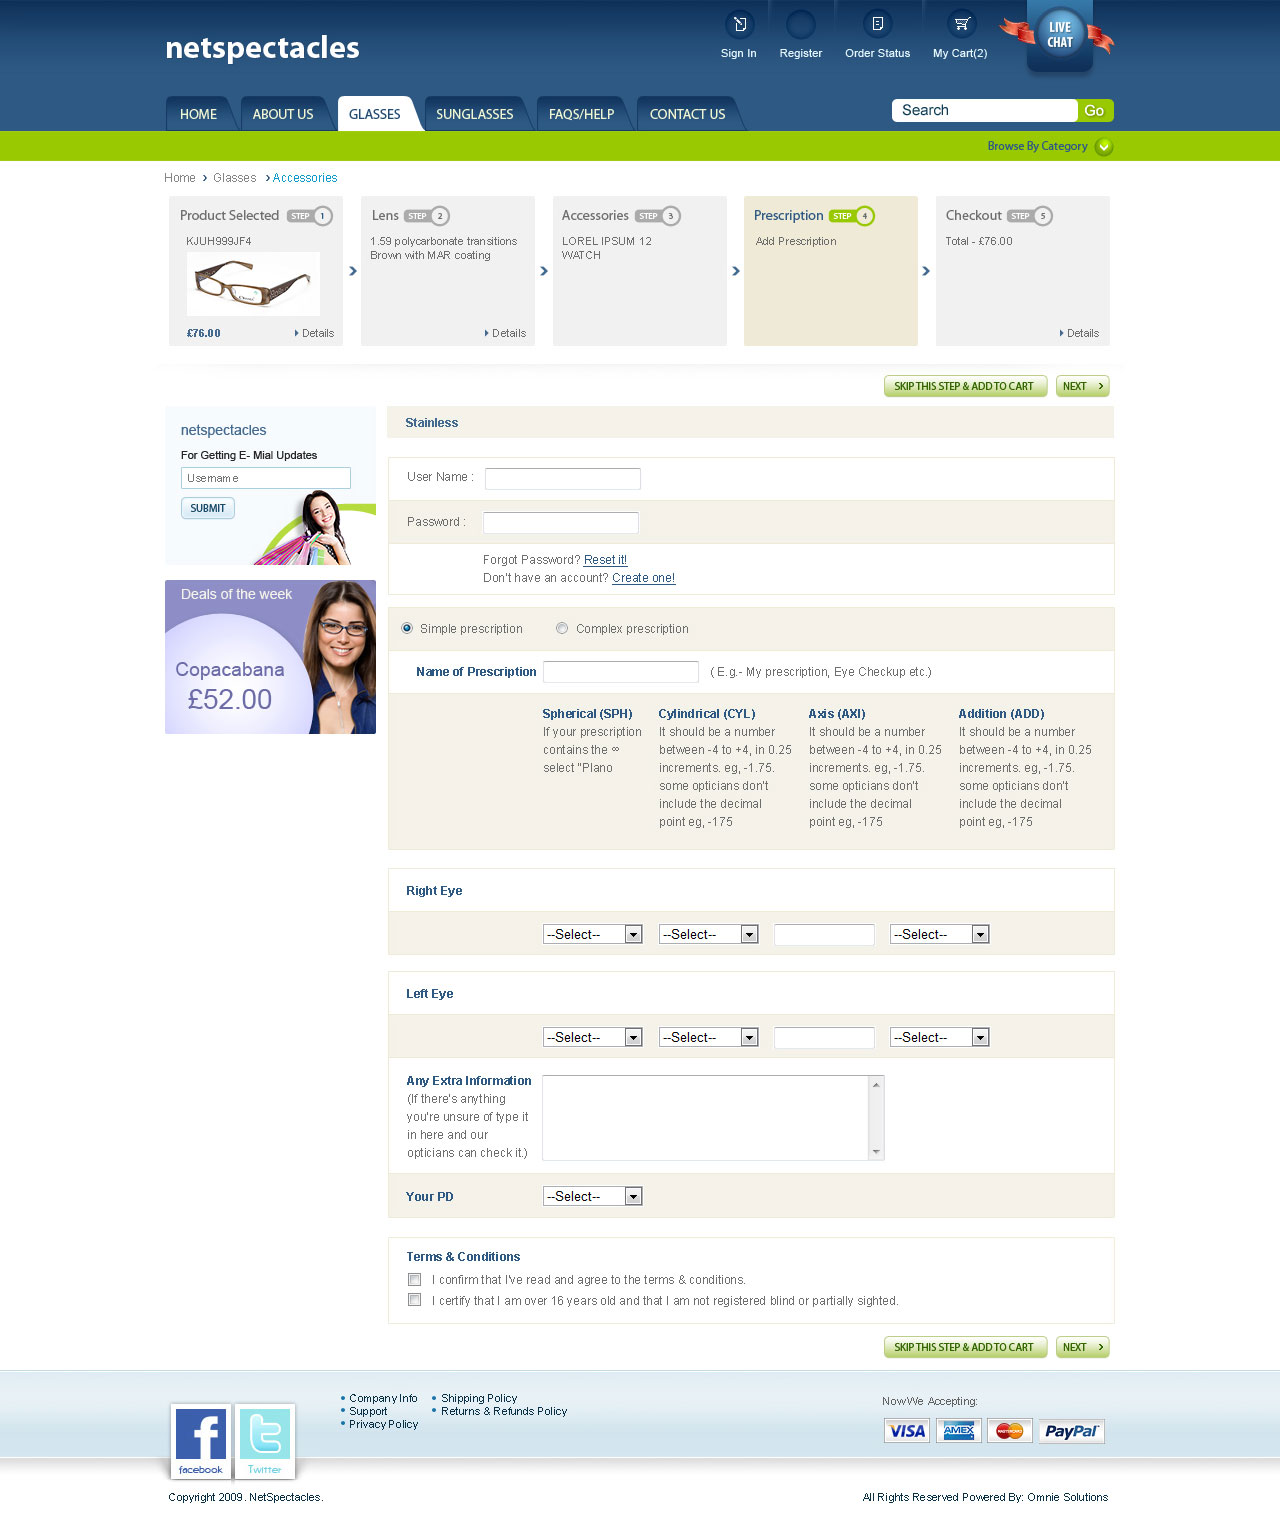
Task: Open Left Eye Spherical (SPH) dropdown
Action: tap(592, 1037)
